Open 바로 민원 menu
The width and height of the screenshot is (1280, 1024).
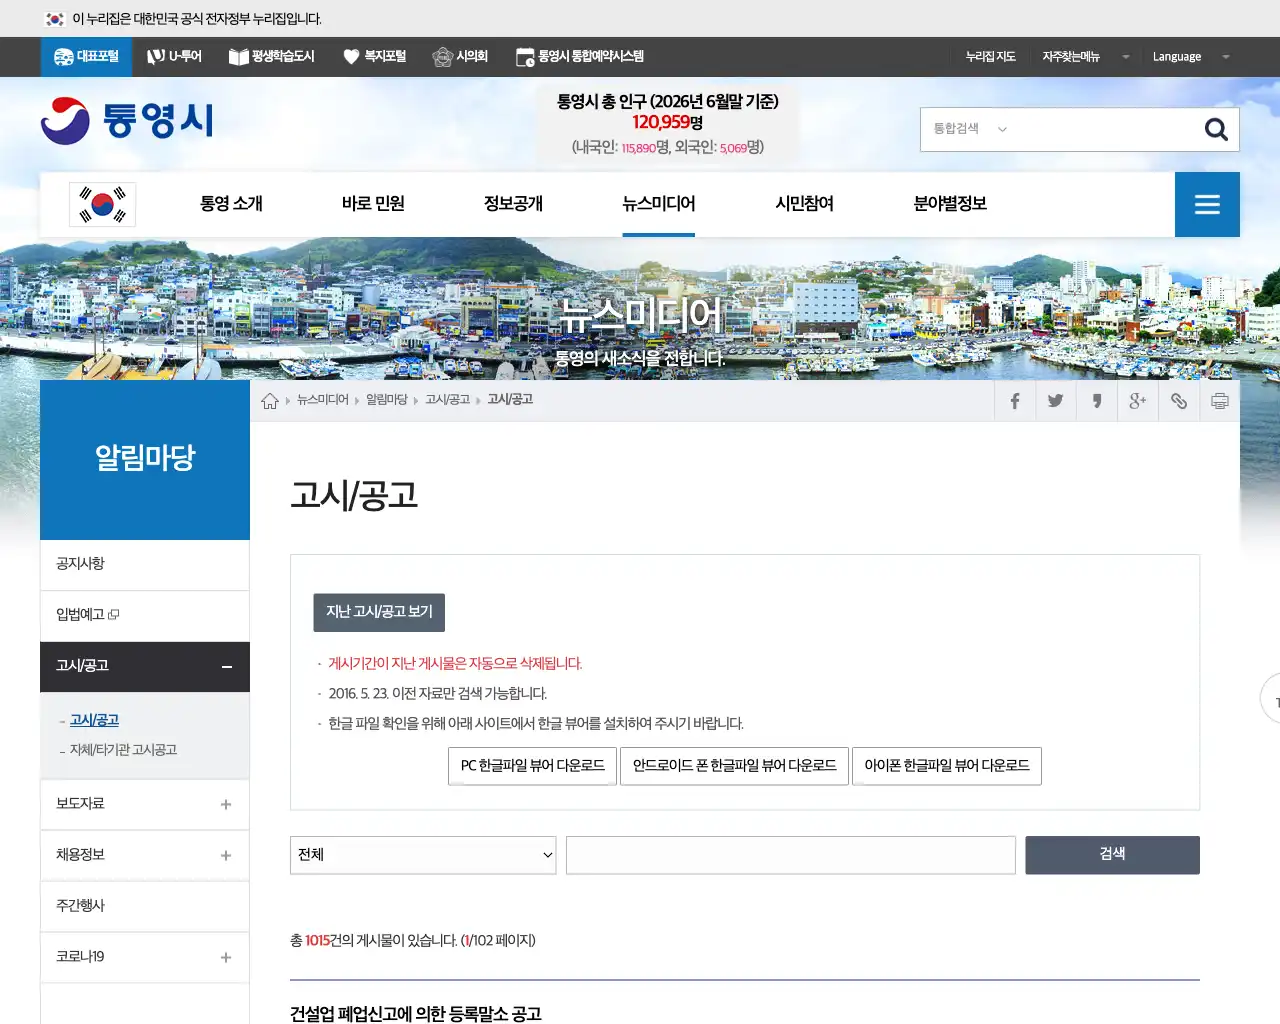coord(373,204)
